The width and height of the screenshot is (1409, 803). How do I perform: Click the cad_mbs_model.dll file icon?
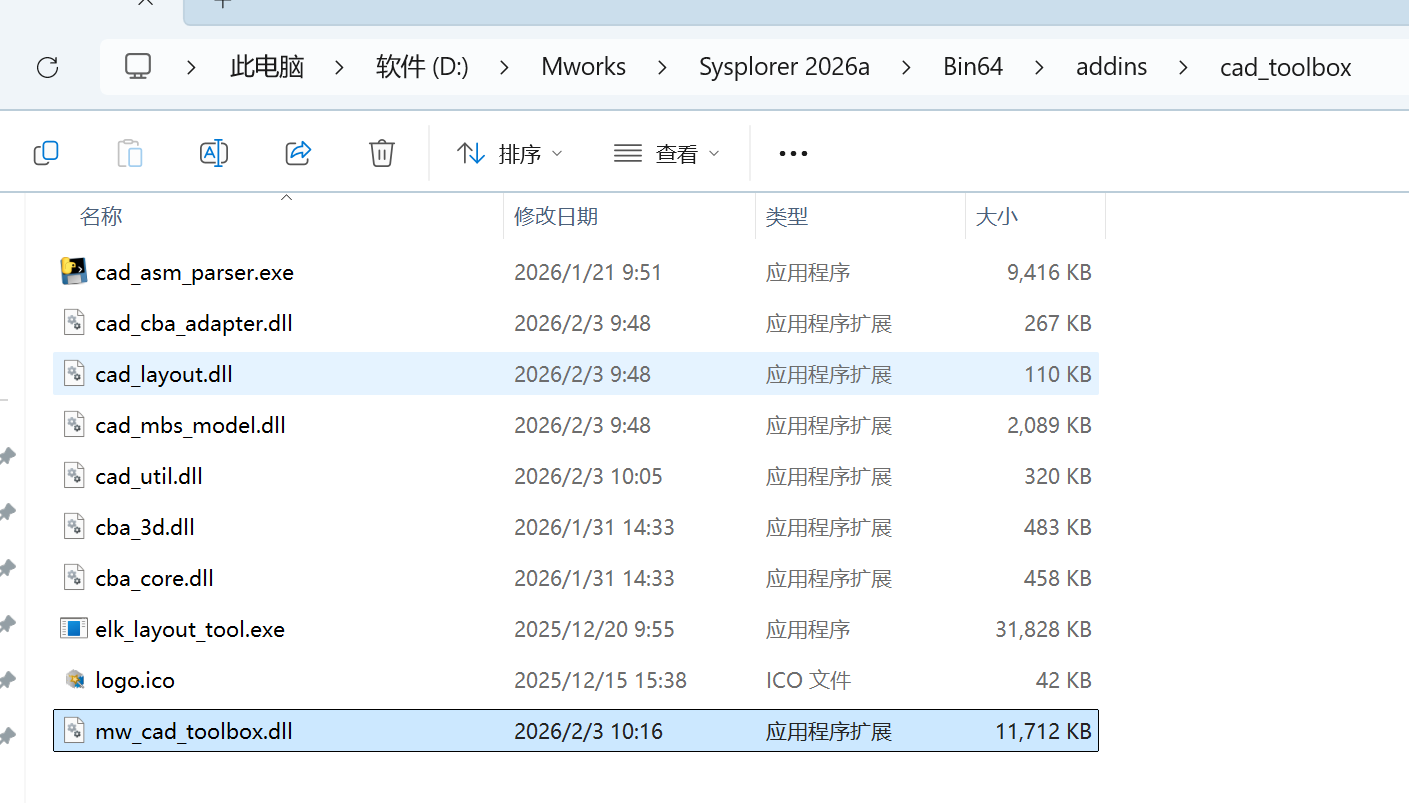[74, 425]
